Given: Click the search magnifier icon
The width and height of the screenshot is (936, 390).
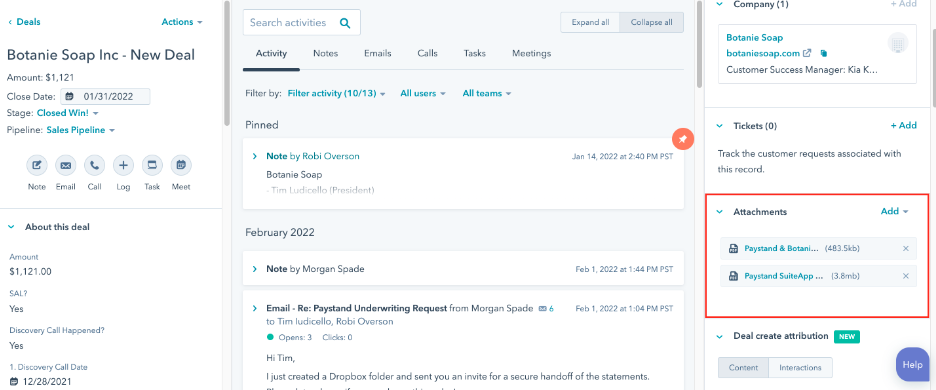Looking at the screenshot, I should [x=344, y=23].
